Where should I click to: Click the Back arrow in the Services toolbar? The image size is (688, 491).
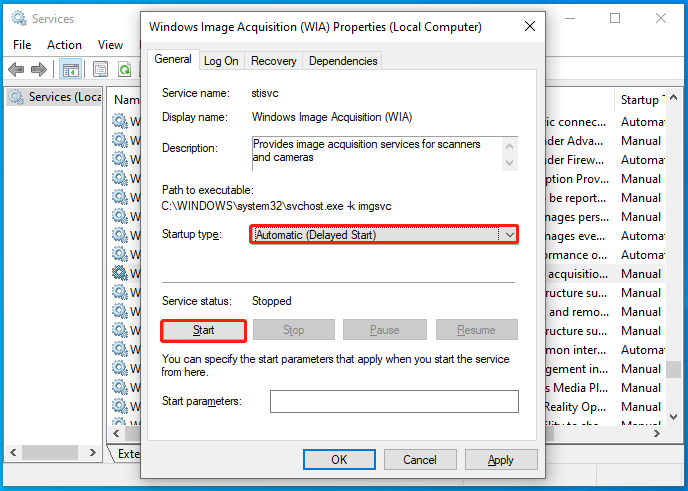click(x=16, y=69)
